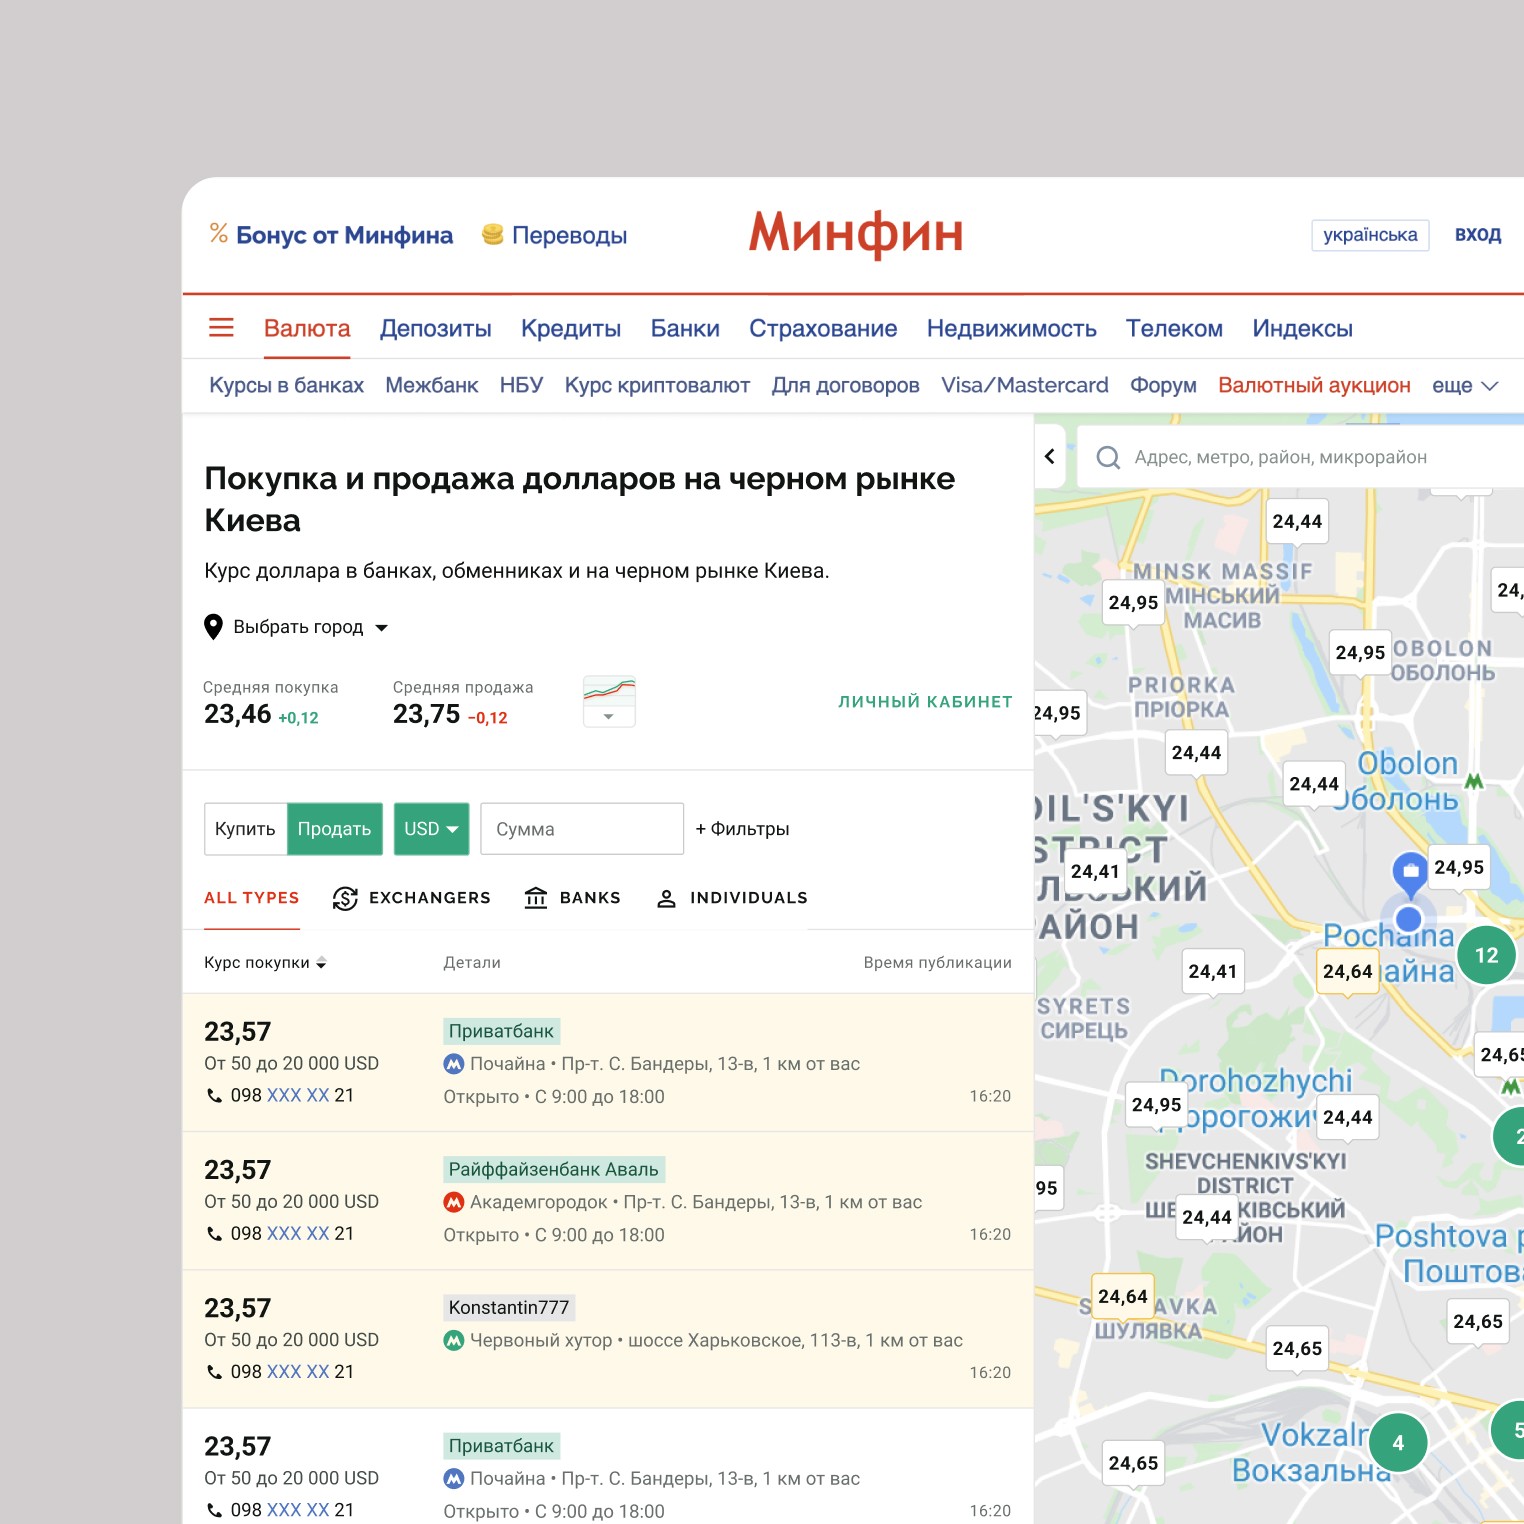1524x1524 pixels.
Task: Open the Visa/Mastercard link
Action: coord(1025,386)
